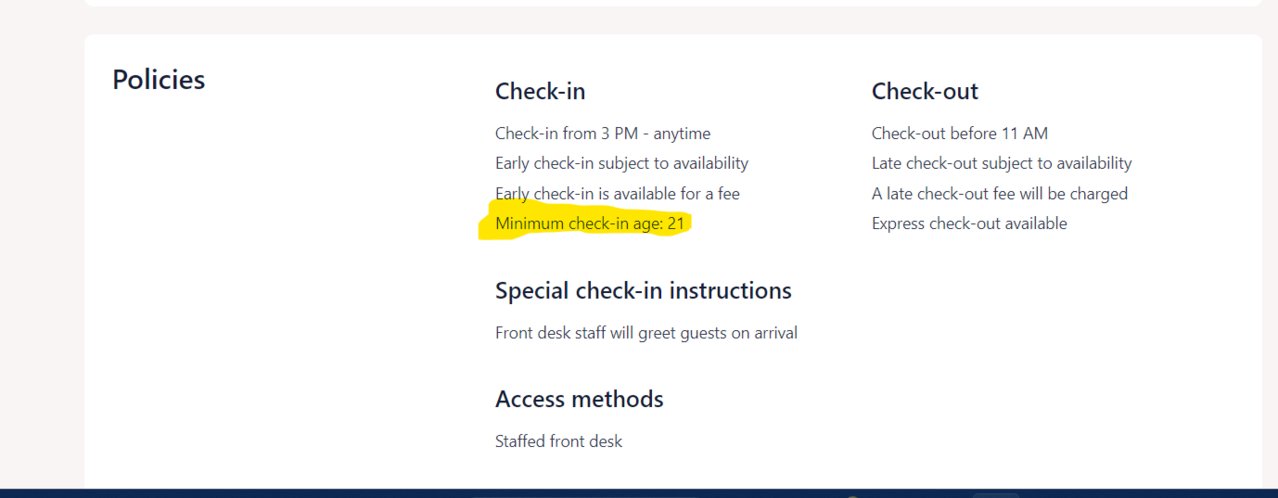Select 'Late check-out subject to availability' line
The image size is (1278, 498).
pos(1002,163)
